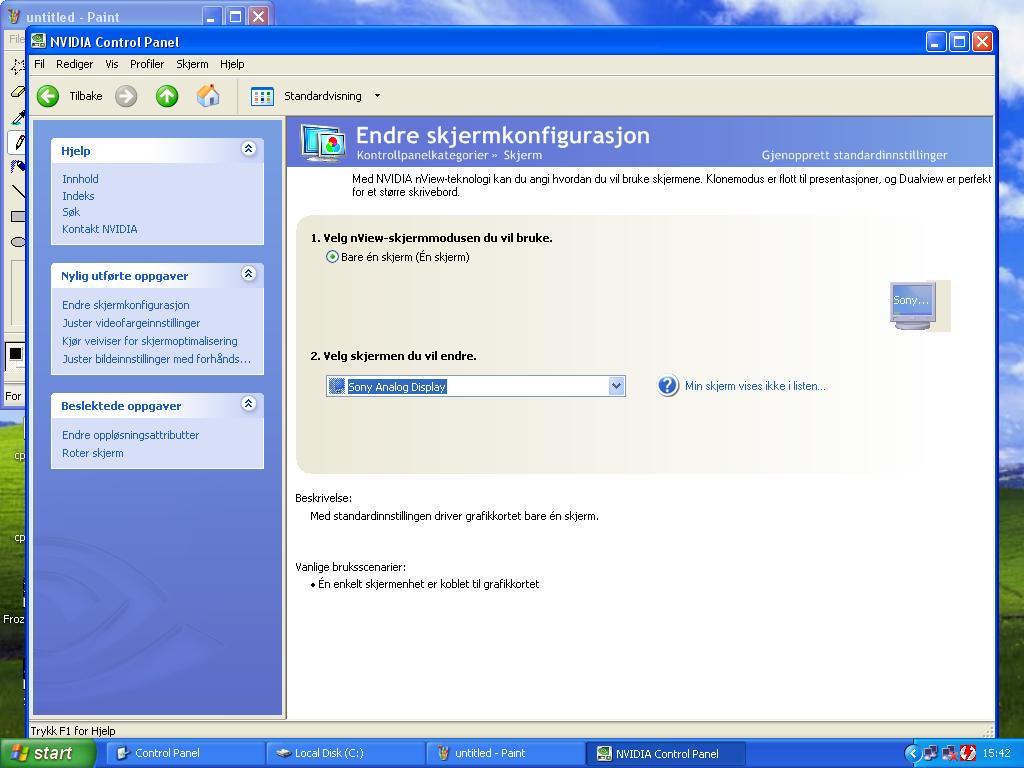Switch to Local Disk (C:) taskbar button
This screenshot has width=1024, height=768.
345,754
